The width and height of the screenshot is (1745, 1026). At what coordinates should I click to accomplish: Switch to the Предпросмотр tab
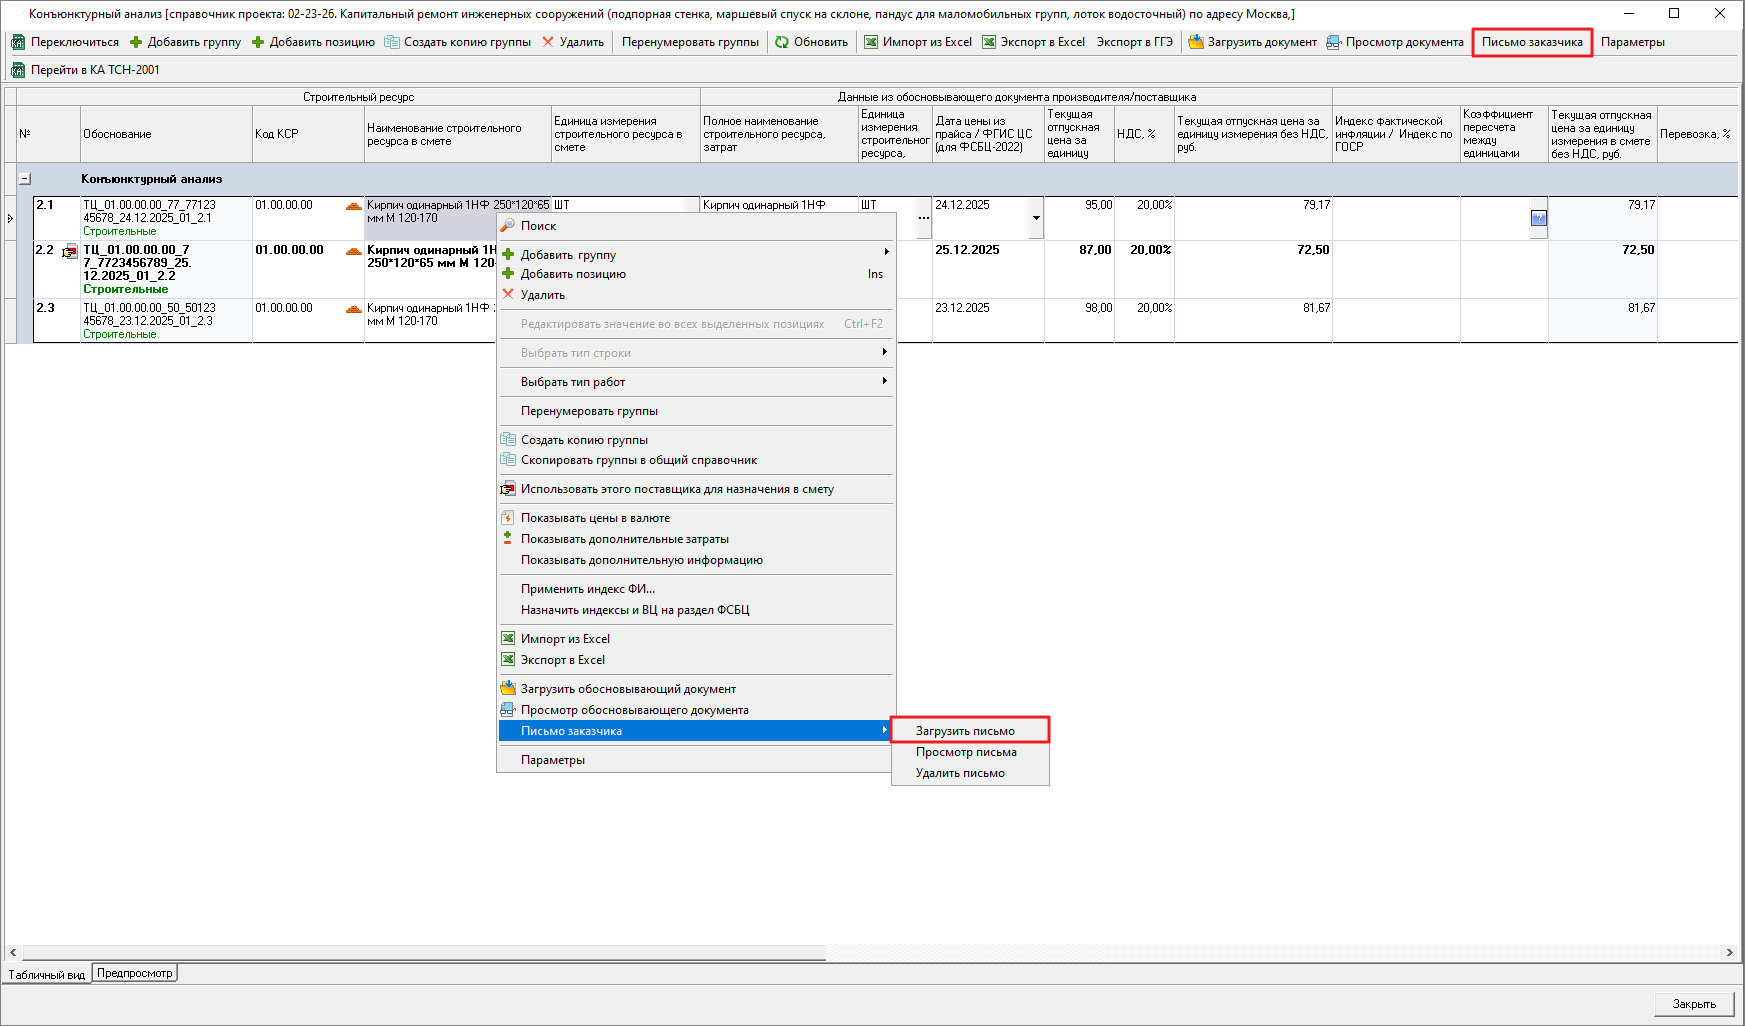135,973
